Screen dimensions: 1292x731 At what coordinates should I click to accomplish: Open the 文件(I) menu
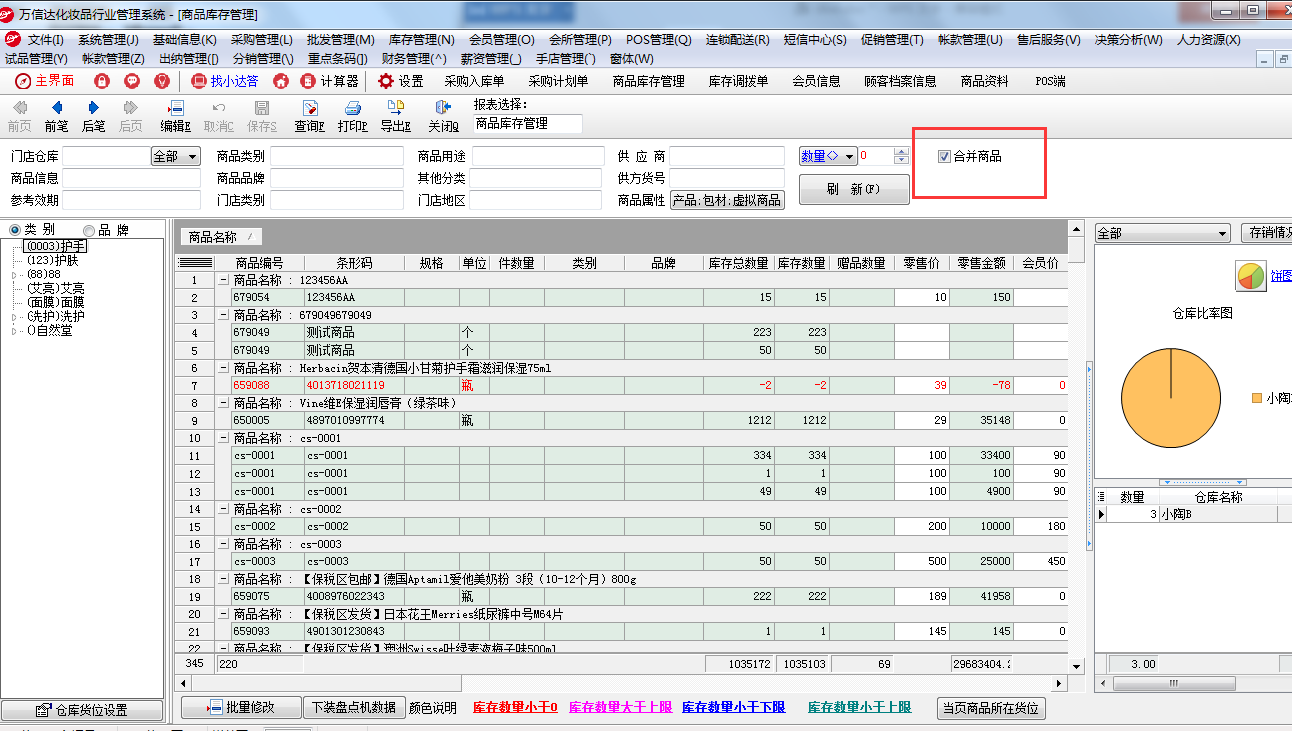click(x=46, y=40)
